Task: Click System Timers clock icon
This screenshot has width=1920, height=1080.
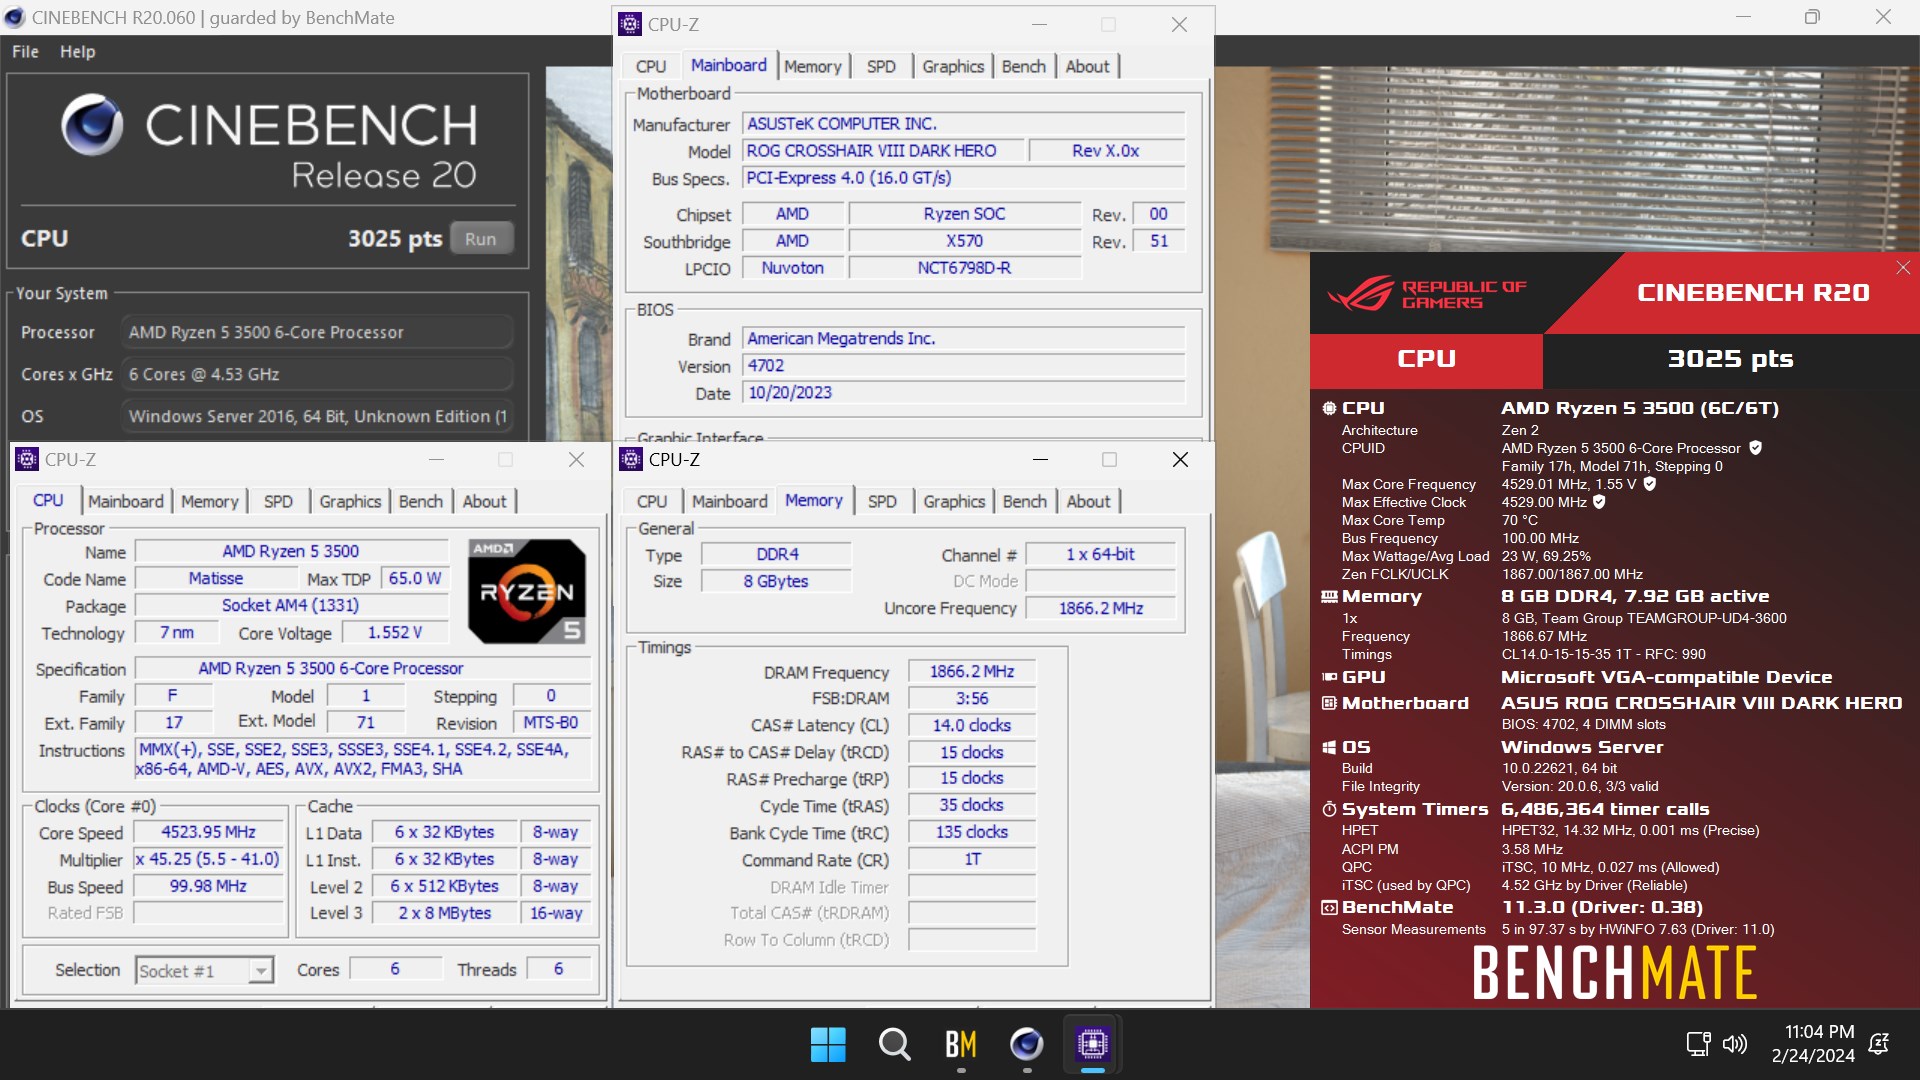Action: (x=1329, y=809)
